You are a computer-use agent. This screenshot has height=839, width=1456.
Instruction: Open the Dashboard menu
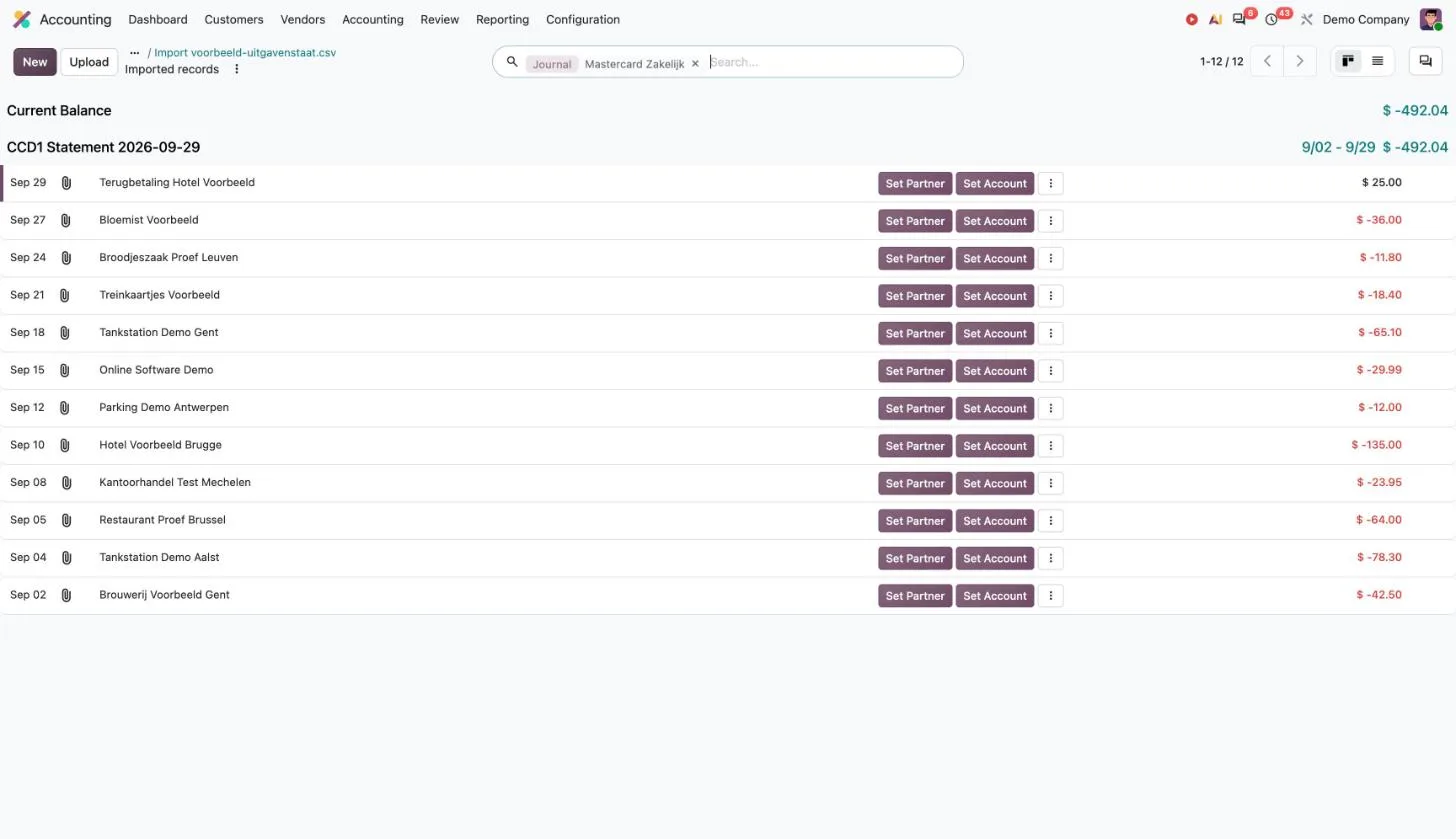tap(158, 19)
